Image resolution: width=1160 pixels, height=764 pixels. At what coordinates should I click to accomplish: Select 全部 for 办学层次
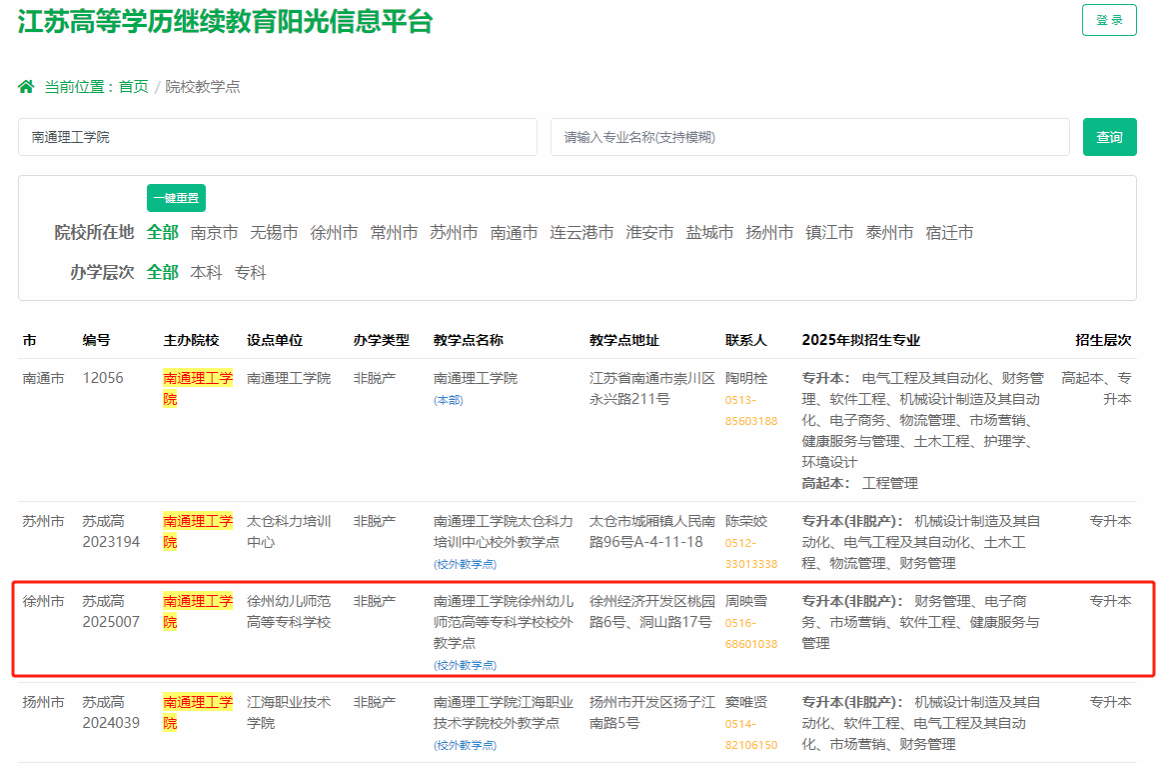(x=162, y=272)
